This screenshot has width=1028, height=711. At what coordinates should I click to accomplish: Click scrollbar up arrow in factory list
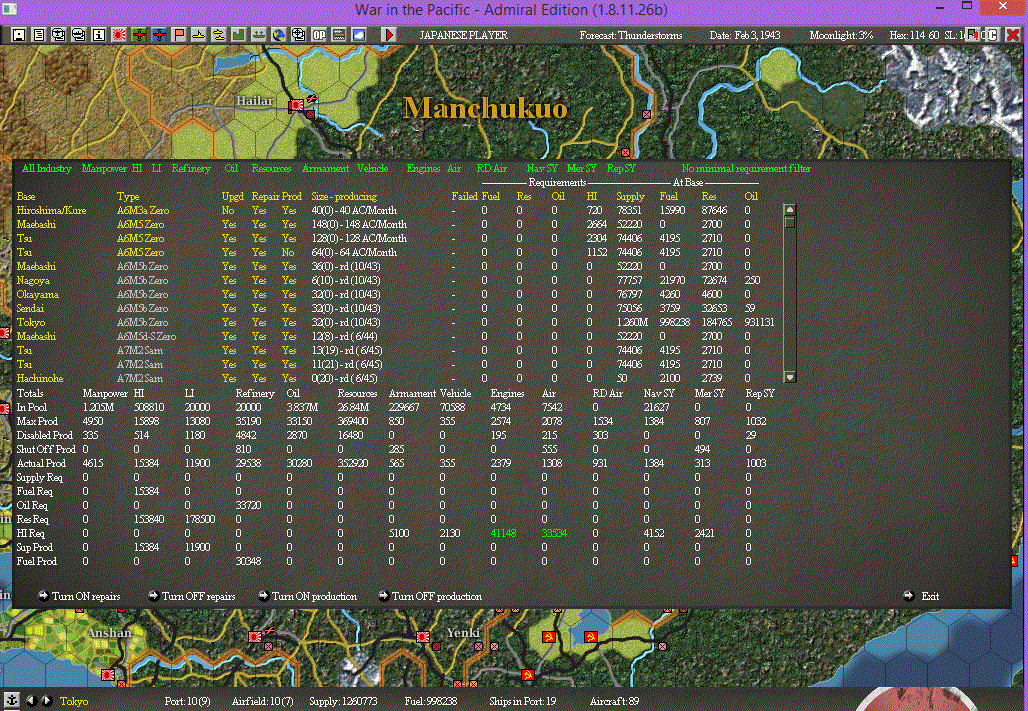coord(789,210)
